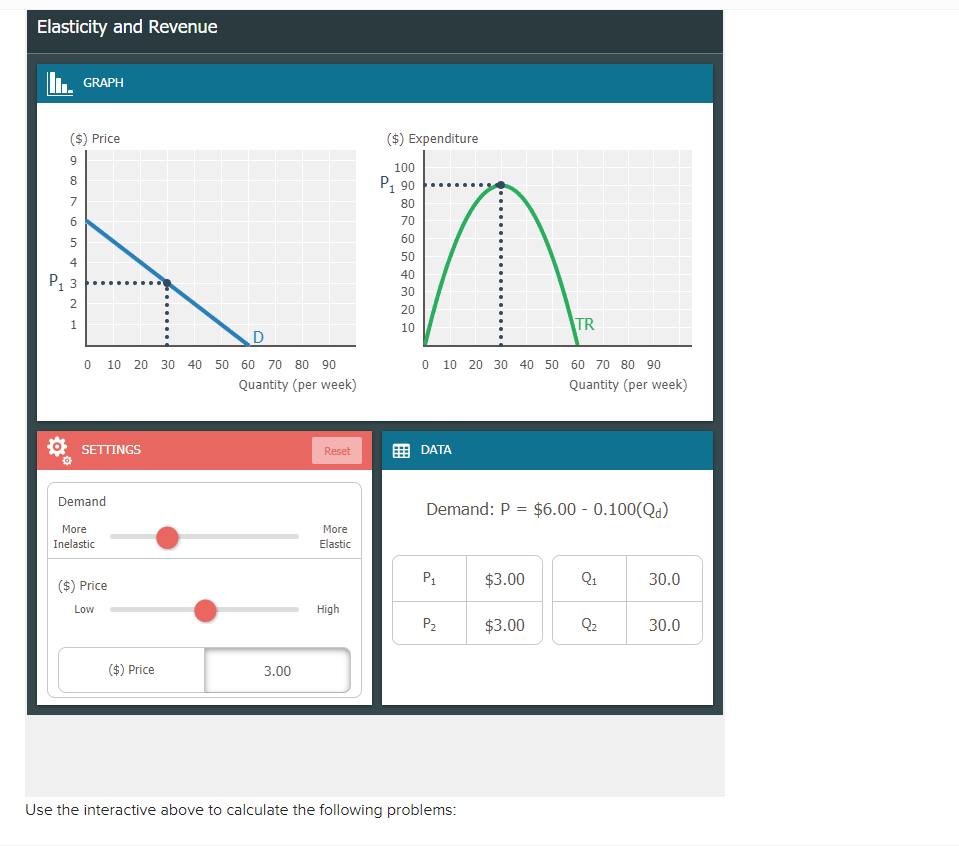The height and width of the screenshot is (846, 959).
Task: Click the Price input field showing 3.00
Action: (277, 670)
